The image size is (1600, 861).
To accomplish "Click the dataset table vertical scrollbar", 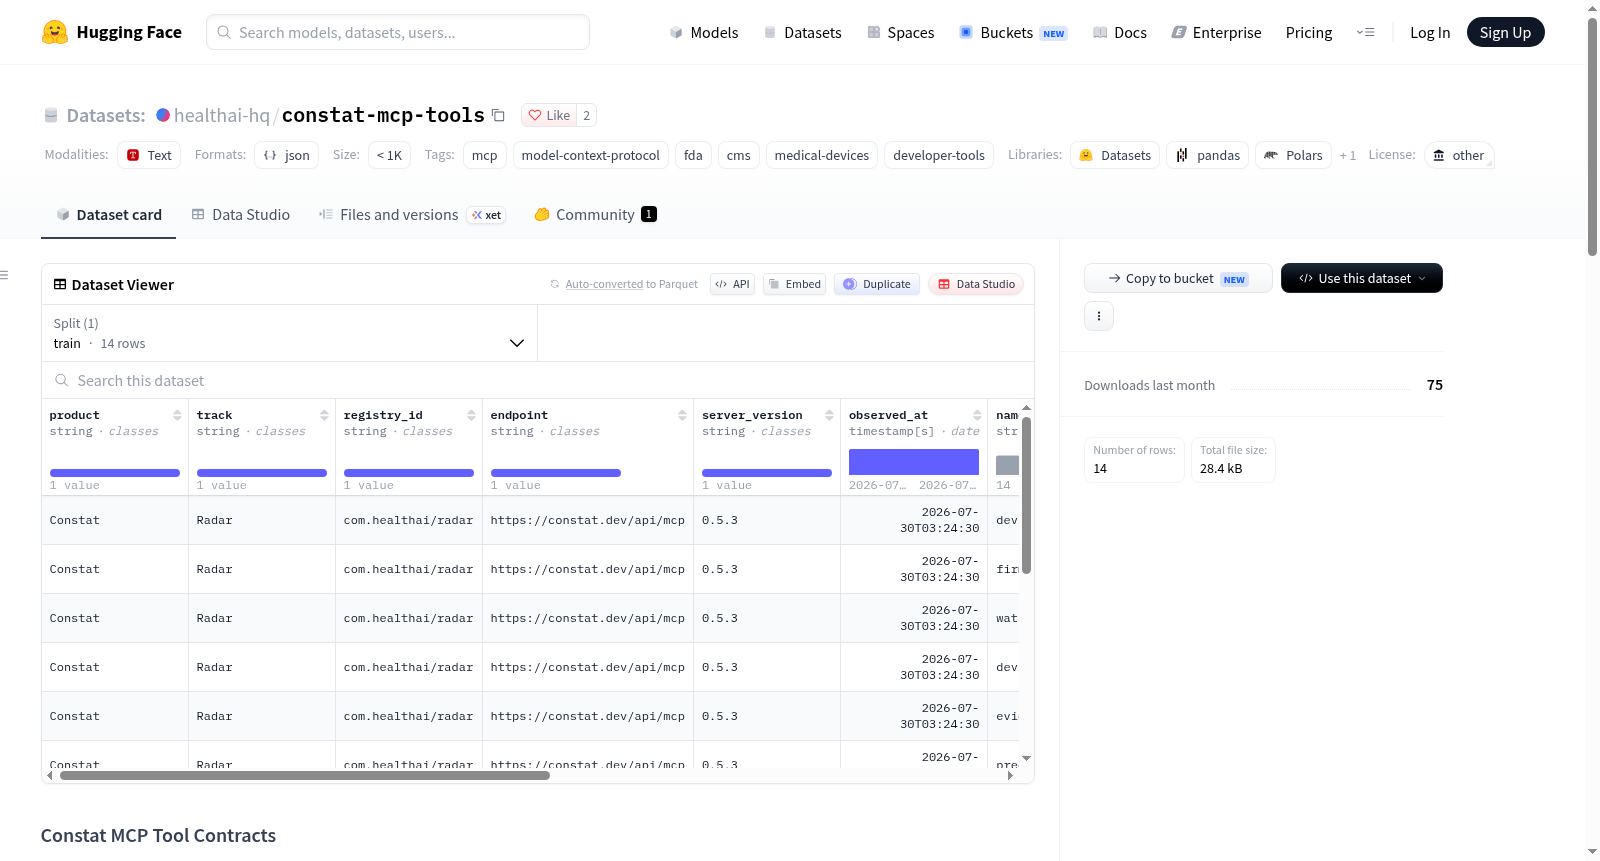I will pyautogui.click(x=1026, y=495).
